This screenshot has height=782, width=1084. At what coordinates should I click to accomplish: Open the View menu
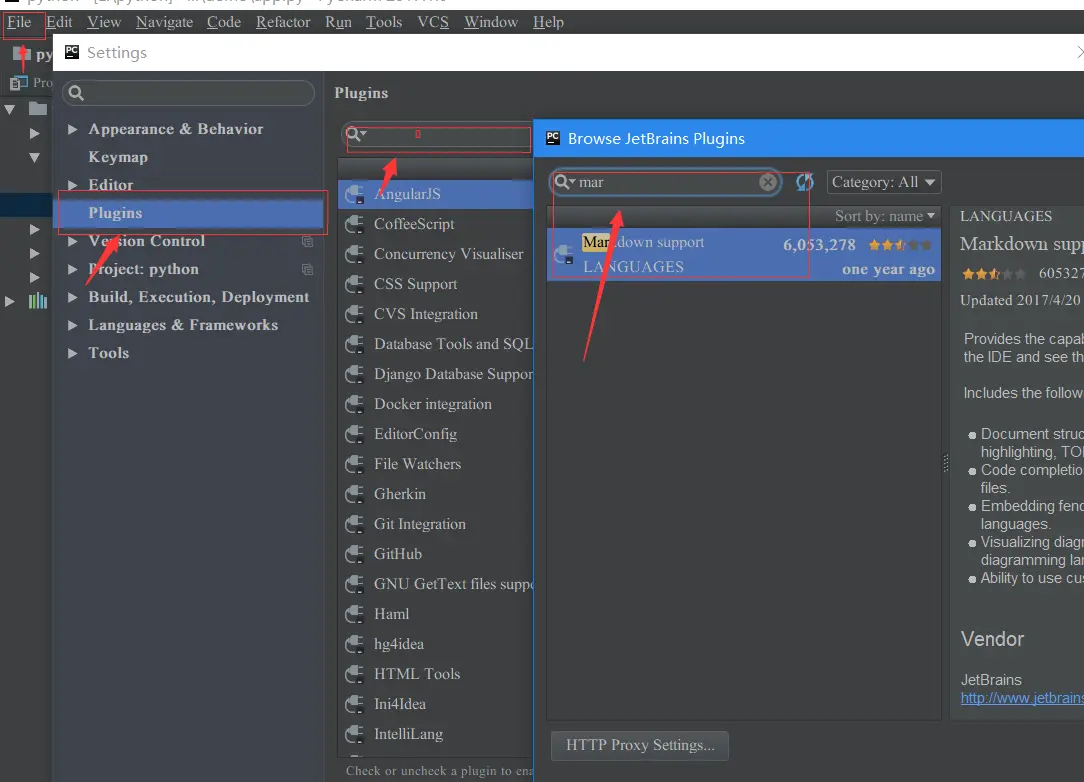pos(104,22)
